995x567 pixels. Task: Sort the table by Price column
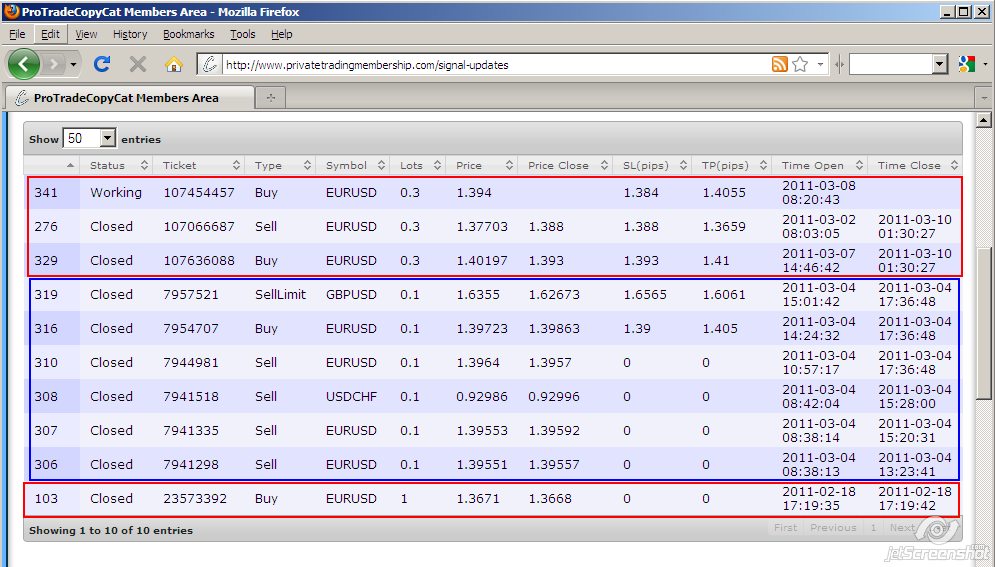(482, 166)
